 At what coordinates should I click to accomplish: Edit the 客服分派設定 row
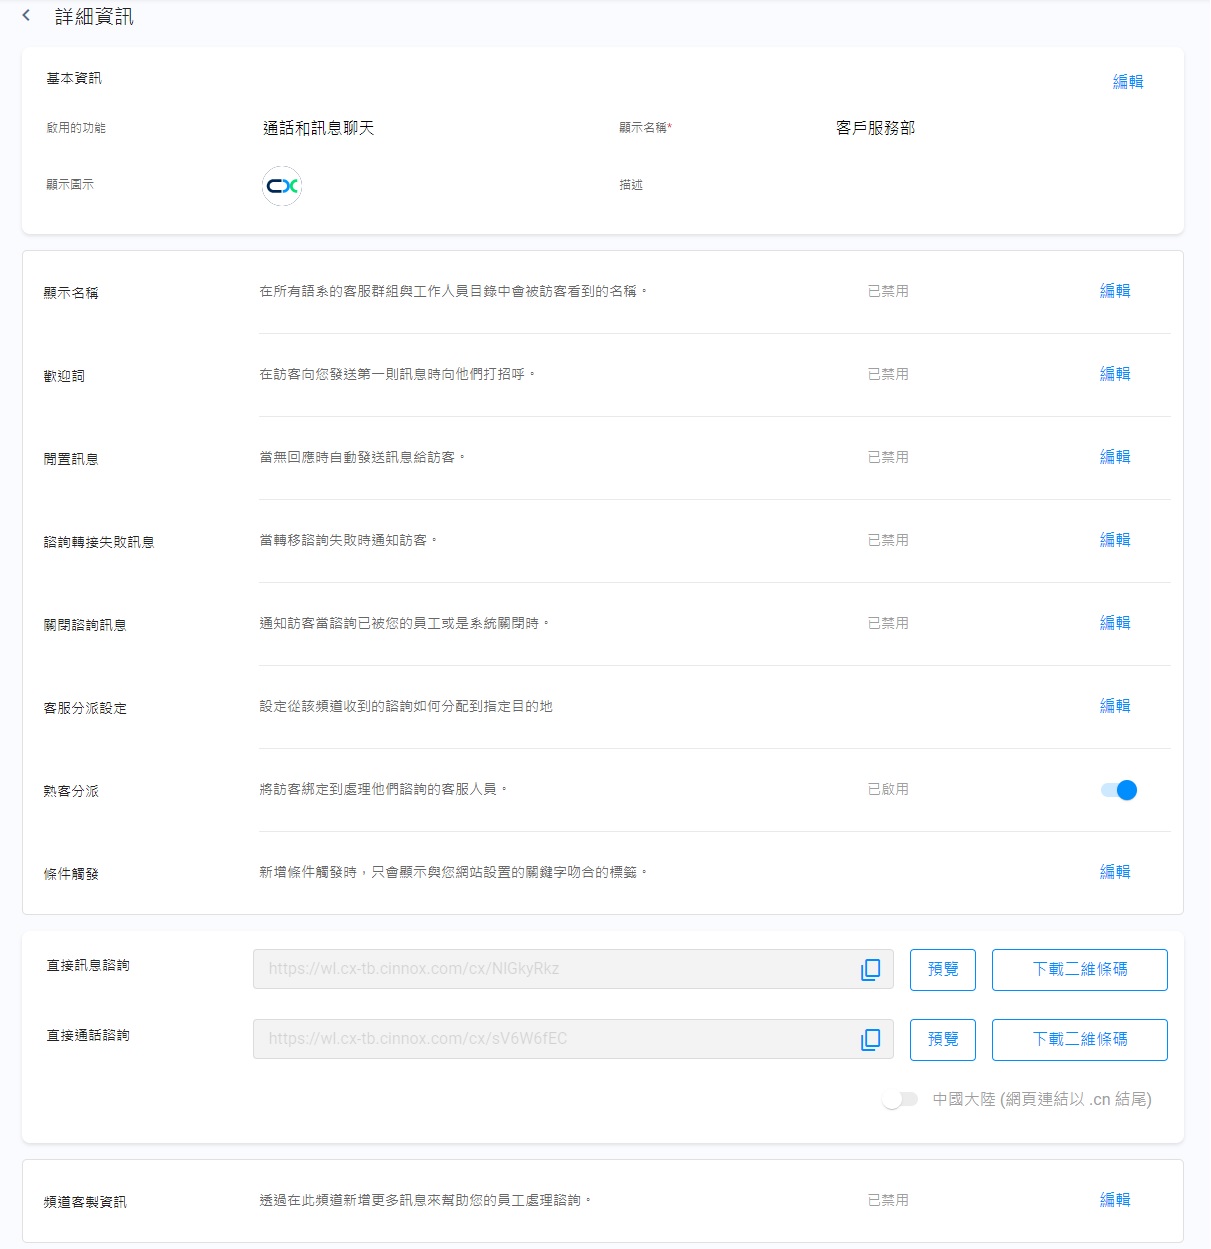[x=1115, y=706]
